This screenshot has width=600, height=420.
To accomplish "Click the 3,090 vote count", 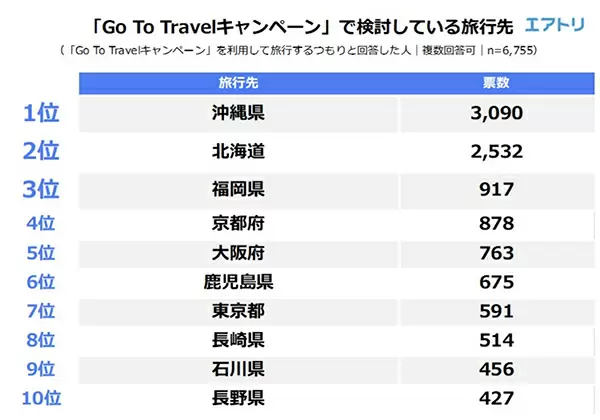I will click(x=496, y=113).
